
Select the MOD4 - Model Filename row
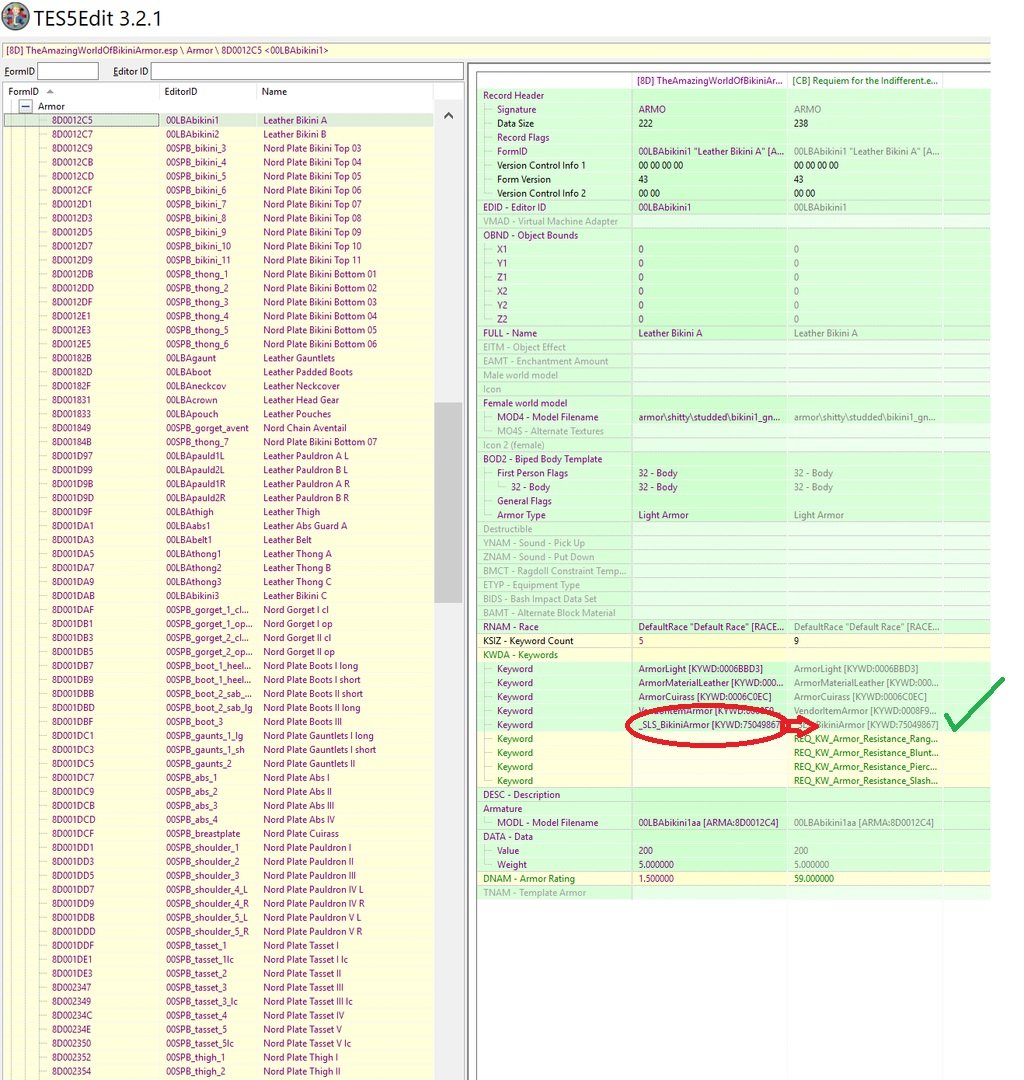click(x=733, y=417)
